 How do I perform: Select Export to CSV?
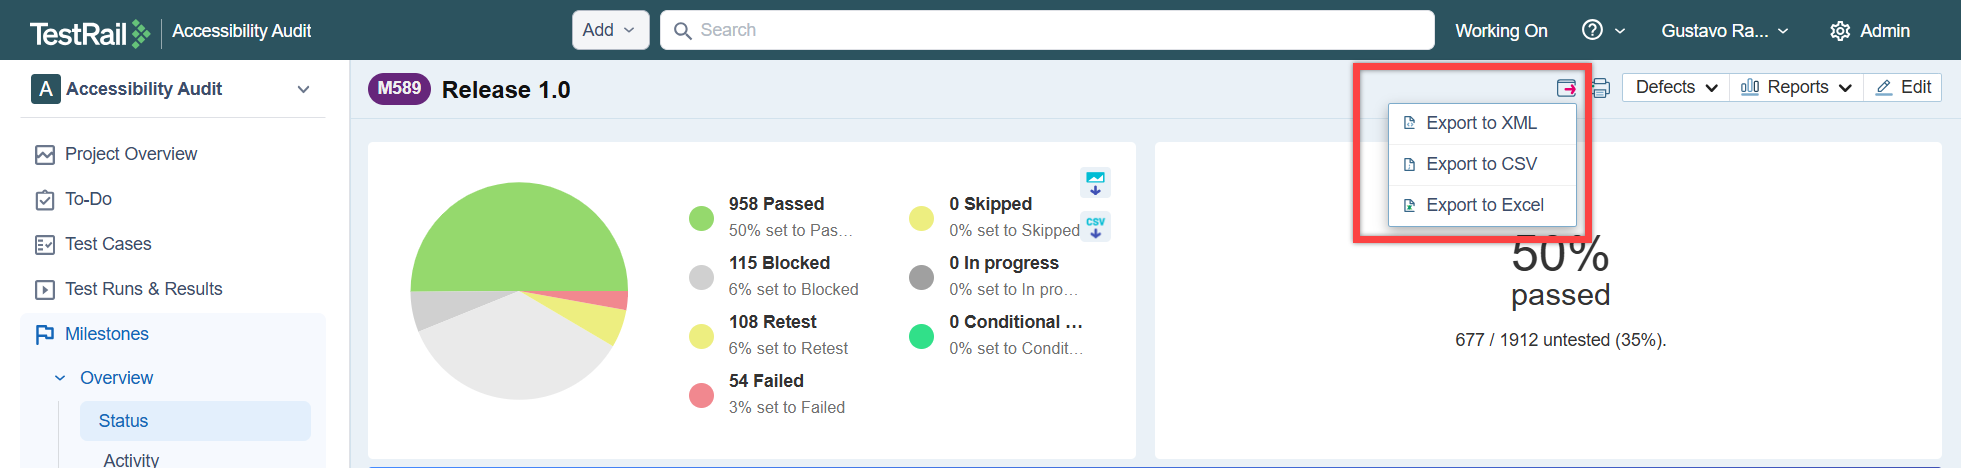[1481, 164]
